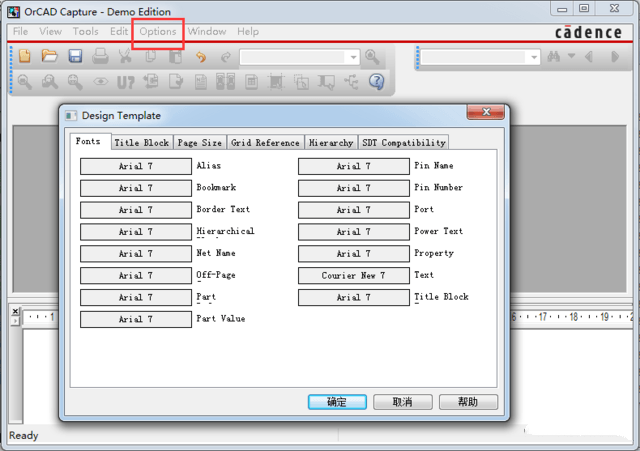The image size is (640, 451).
Task: Click the Zoom In magnifier icon
Action: [24, 82]
